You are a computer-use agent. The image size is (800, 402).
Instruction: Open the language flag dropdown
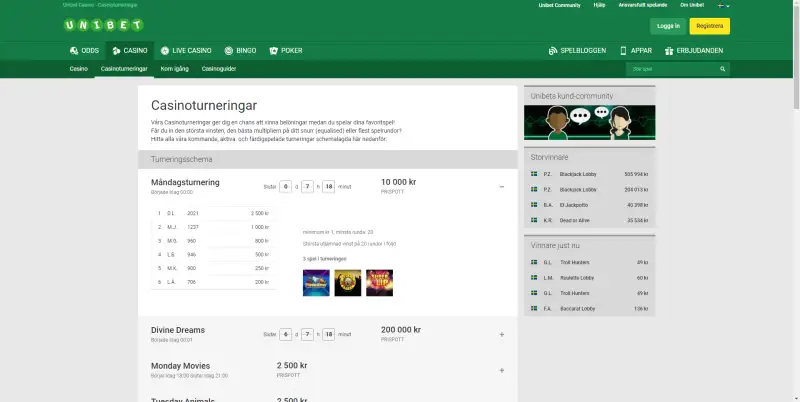coord(723,6)
